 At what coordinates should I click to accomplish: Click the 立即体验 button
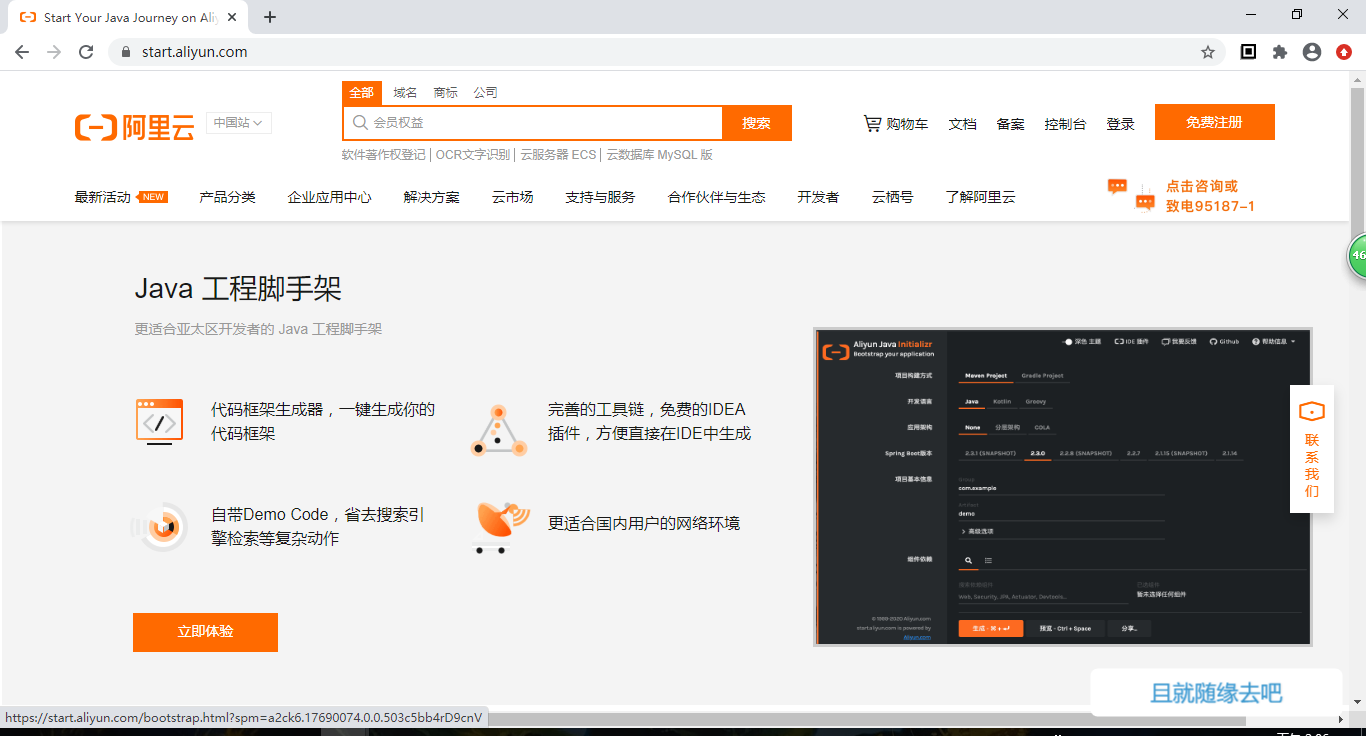tap(205, 632)
